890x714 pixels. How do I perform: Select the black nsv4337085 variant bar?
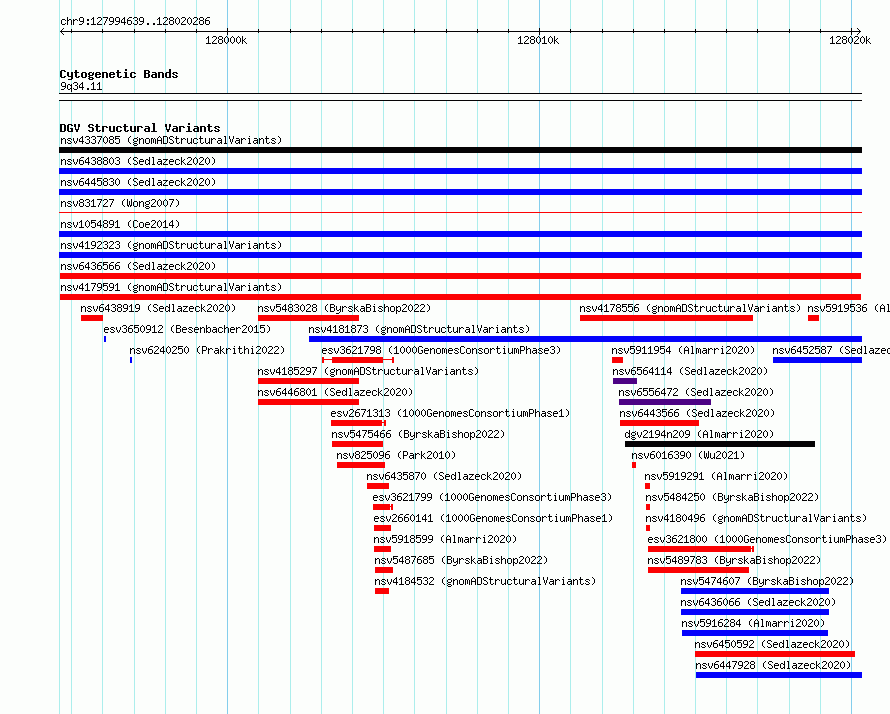click(460, 150)
